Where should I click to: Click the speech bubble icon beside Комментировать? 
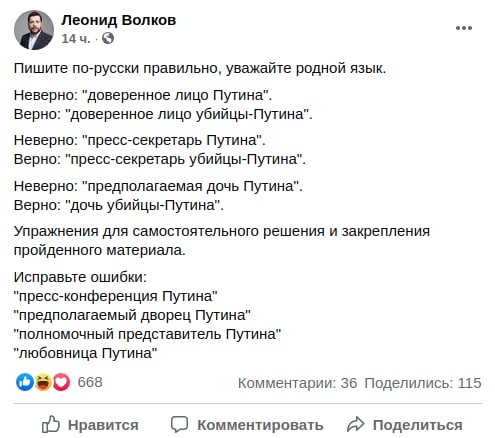click(180, 424)
